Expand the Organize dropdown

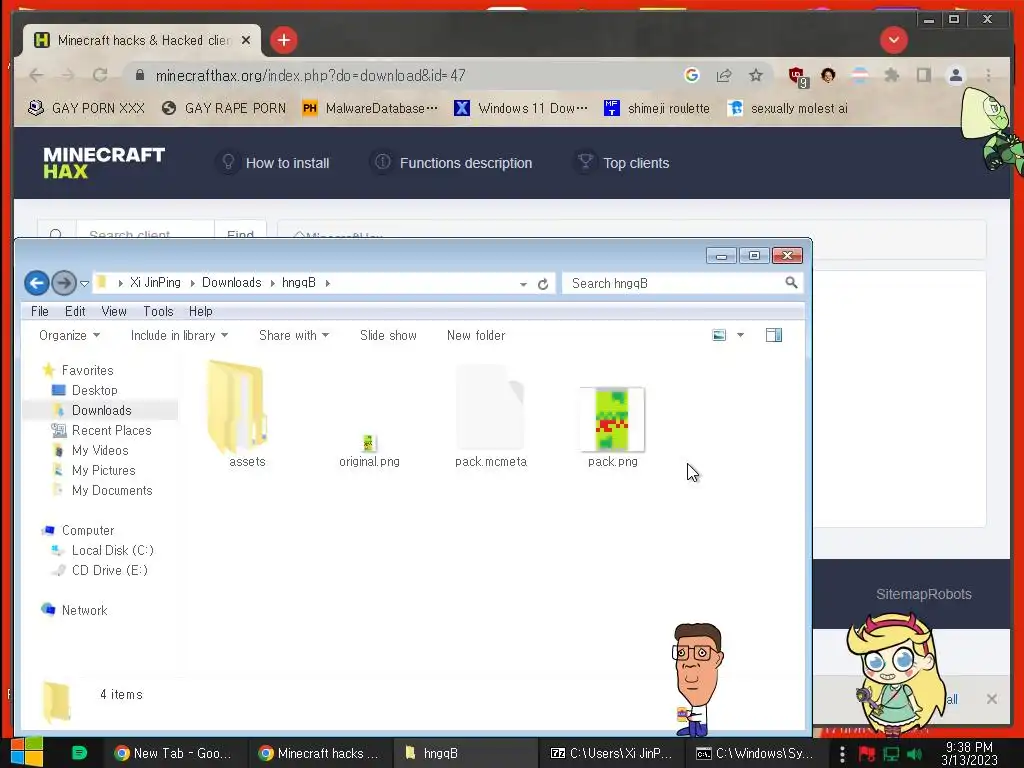[69, 336]
